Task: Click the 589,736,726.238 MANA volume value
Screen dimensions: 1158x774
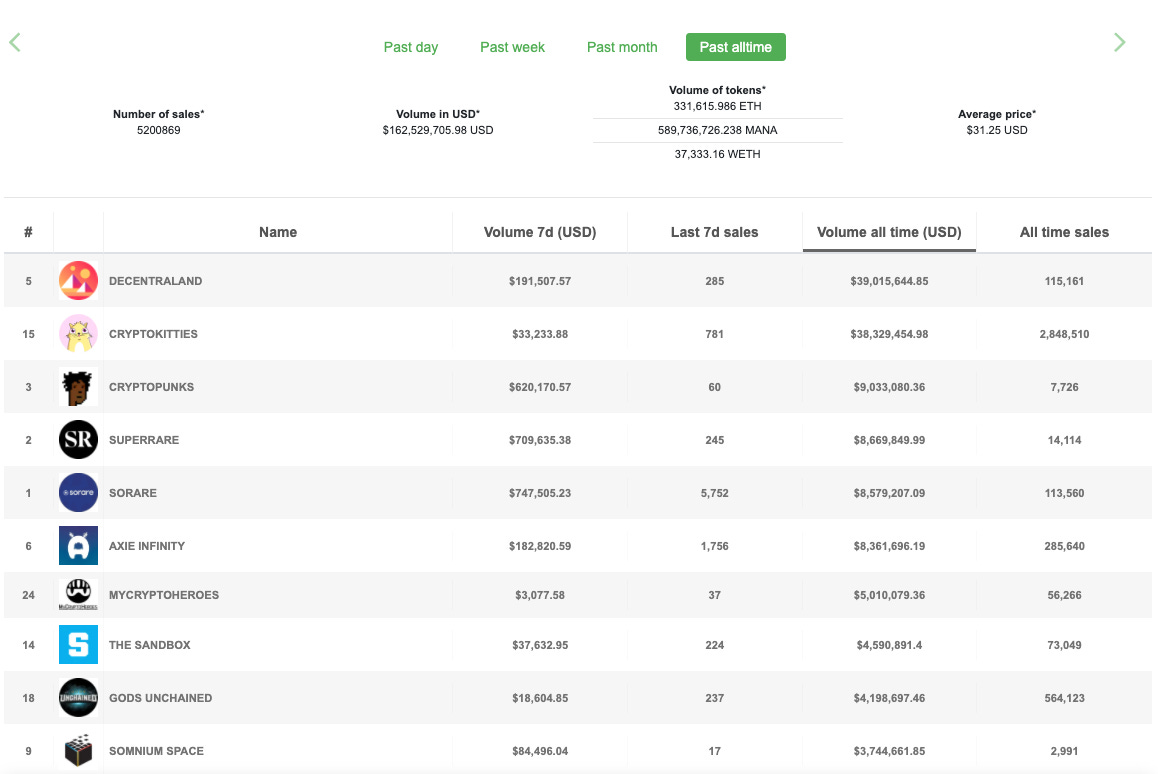Action: click(717, 130)
